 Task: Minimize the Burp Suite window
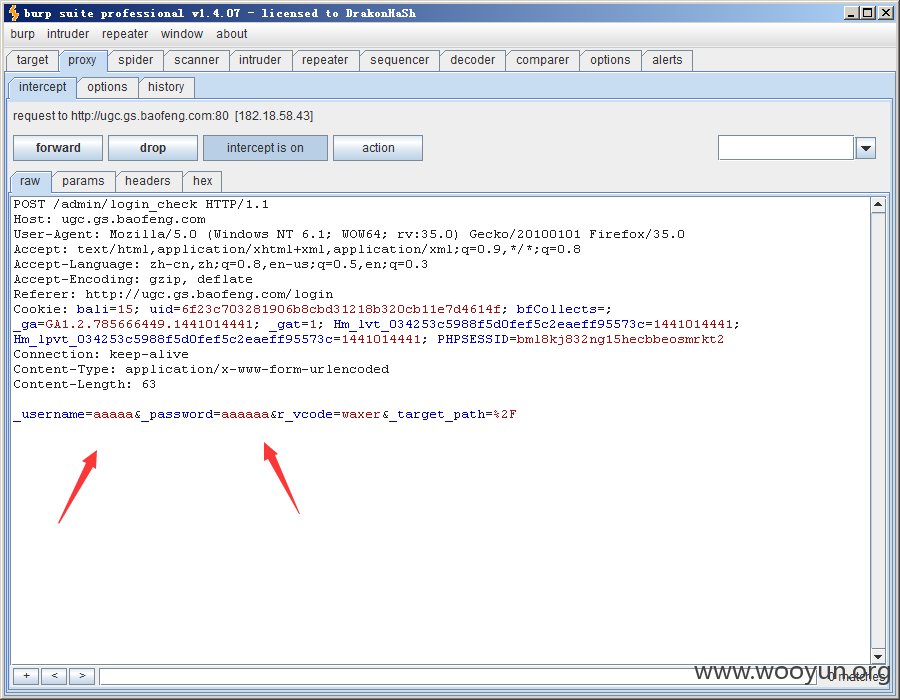[852, 13]
